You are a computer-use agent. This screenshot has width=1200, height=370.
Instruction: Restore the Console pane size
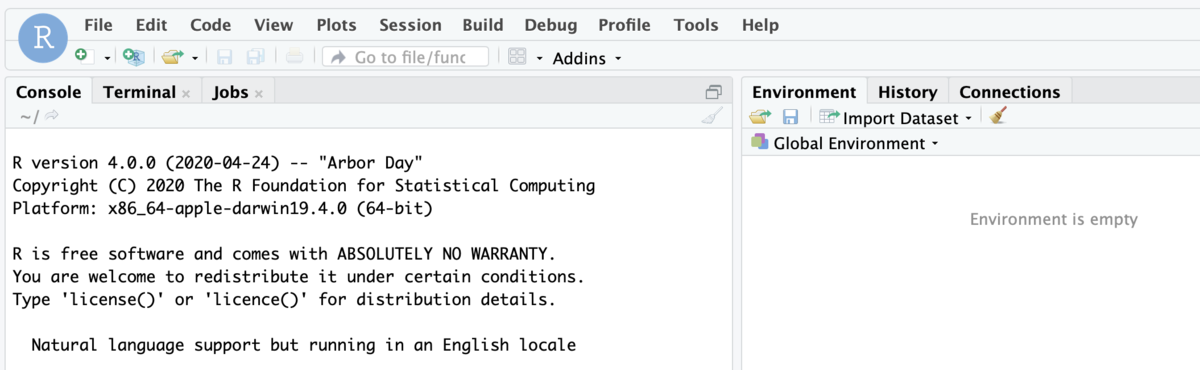[713, 92]
